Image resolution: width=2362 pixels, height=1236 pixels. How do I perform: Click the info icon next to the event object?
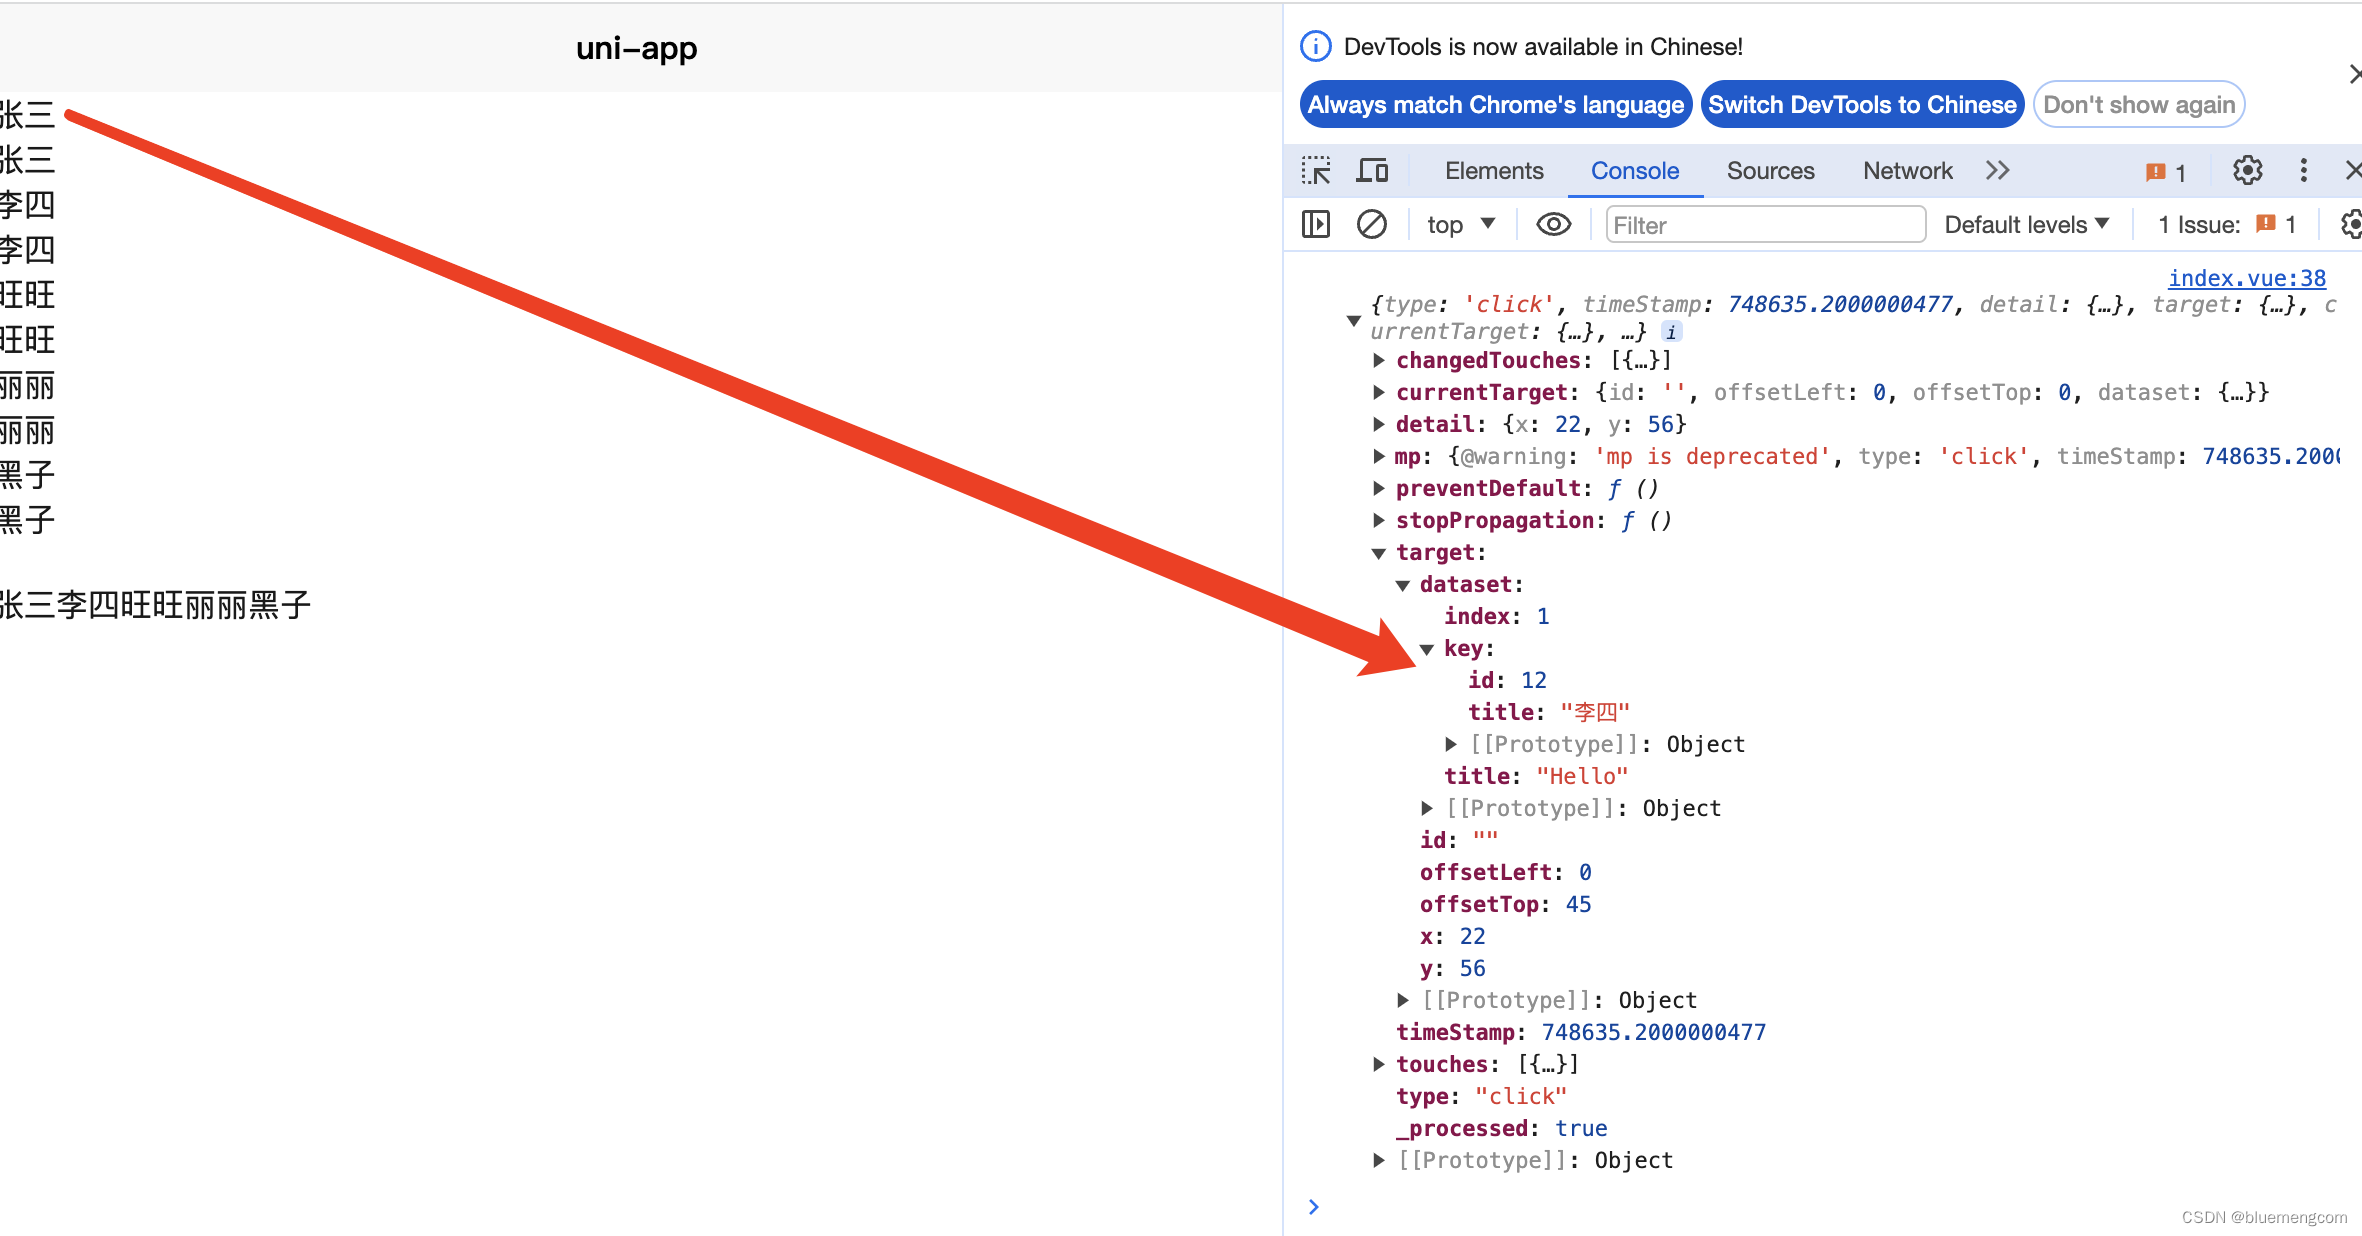tap(1670, 332)
